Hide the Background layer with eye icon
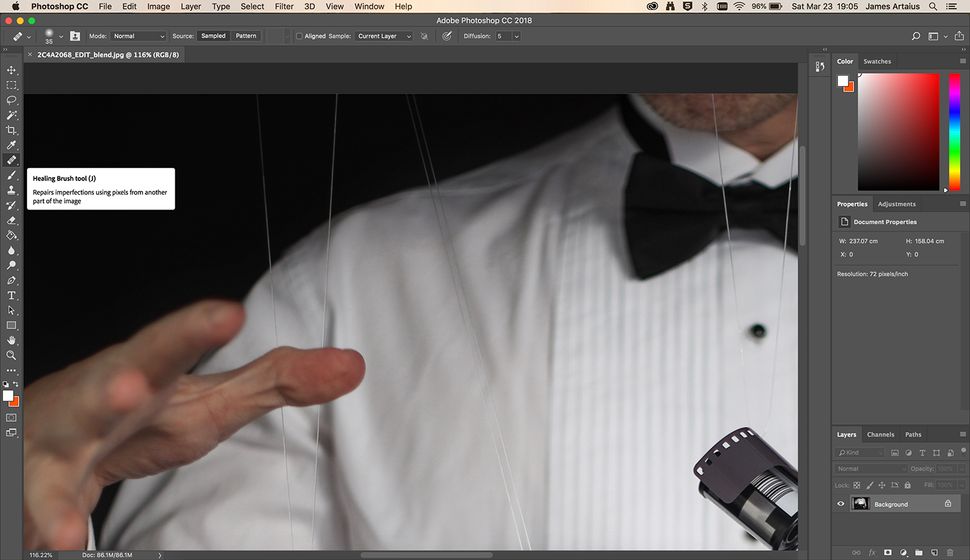The image size is (970, 560). pyautogui.click(x=841, y=504)
